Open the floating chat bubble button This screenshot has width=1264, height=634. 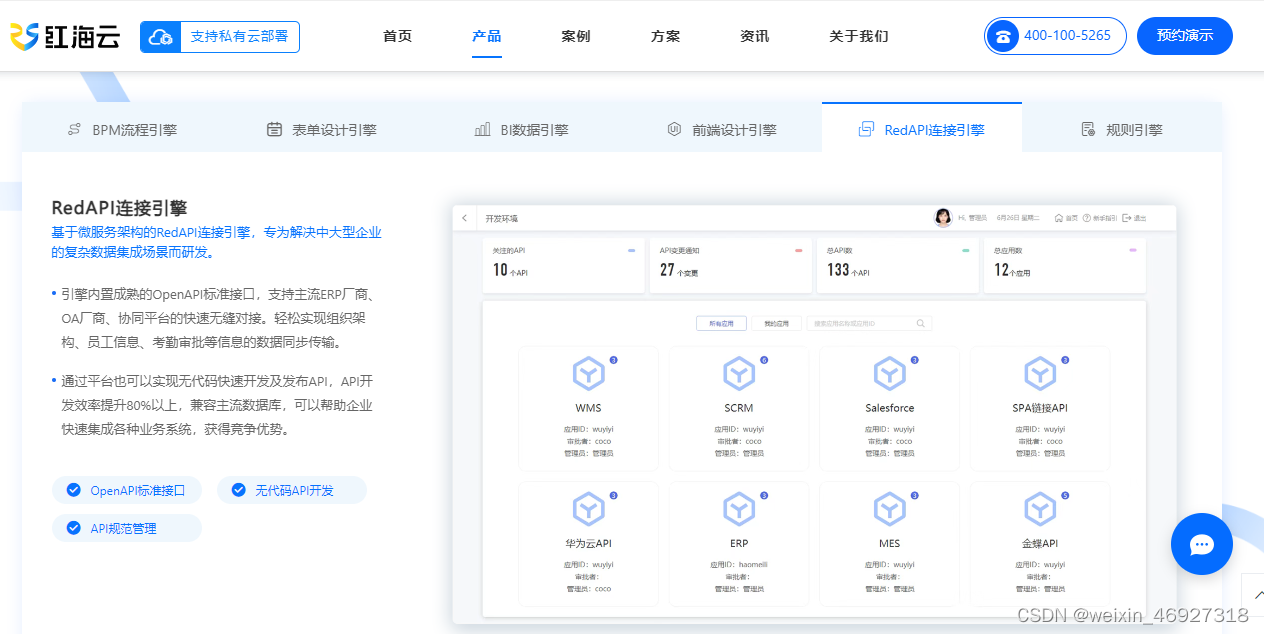point(1202,544)
